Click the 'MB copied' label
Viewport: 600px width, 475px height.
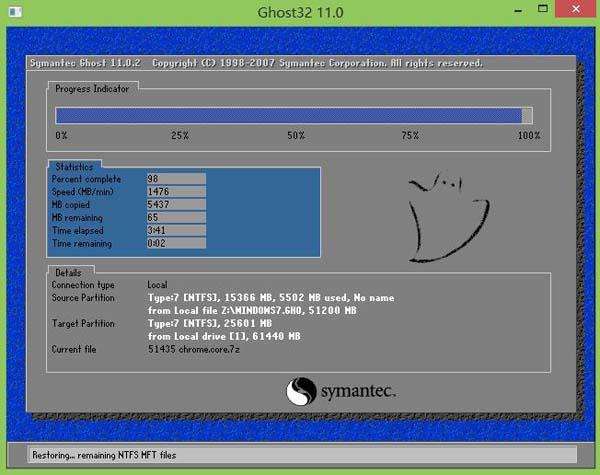pyautogui.click(x=70, y=205)
